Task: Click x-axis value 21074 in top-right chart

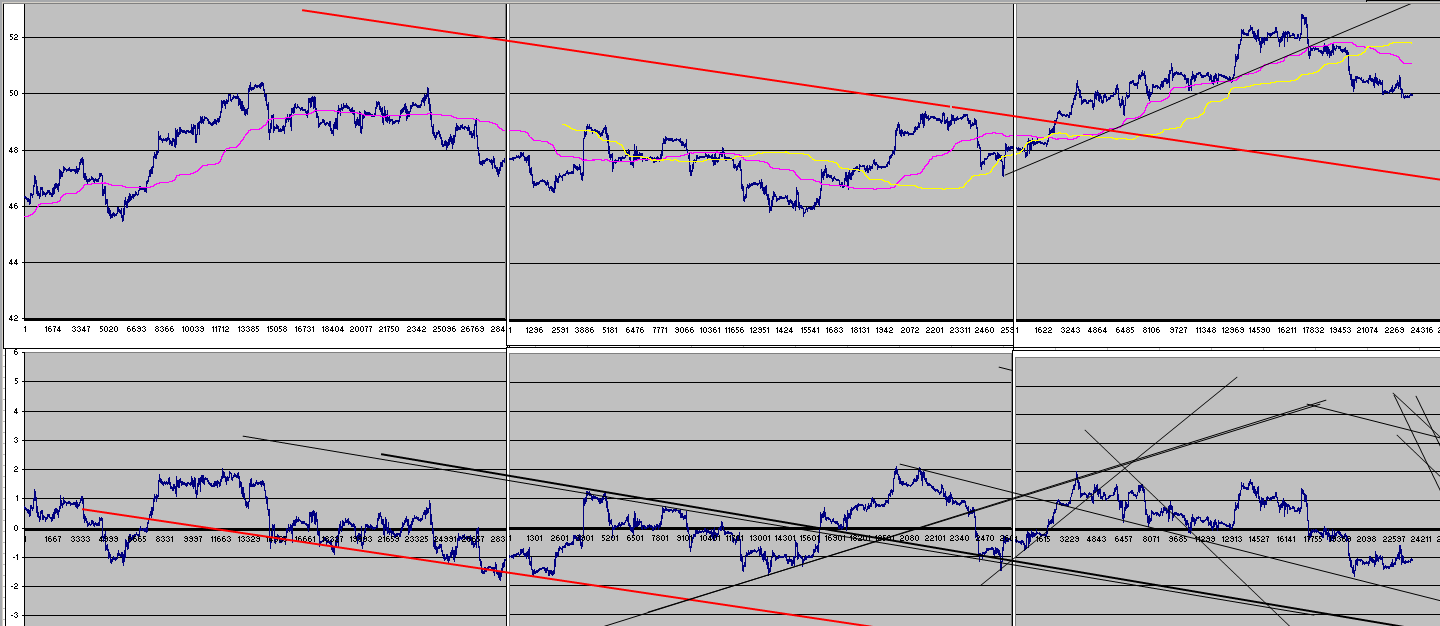Action: [x=1367, y=329]
